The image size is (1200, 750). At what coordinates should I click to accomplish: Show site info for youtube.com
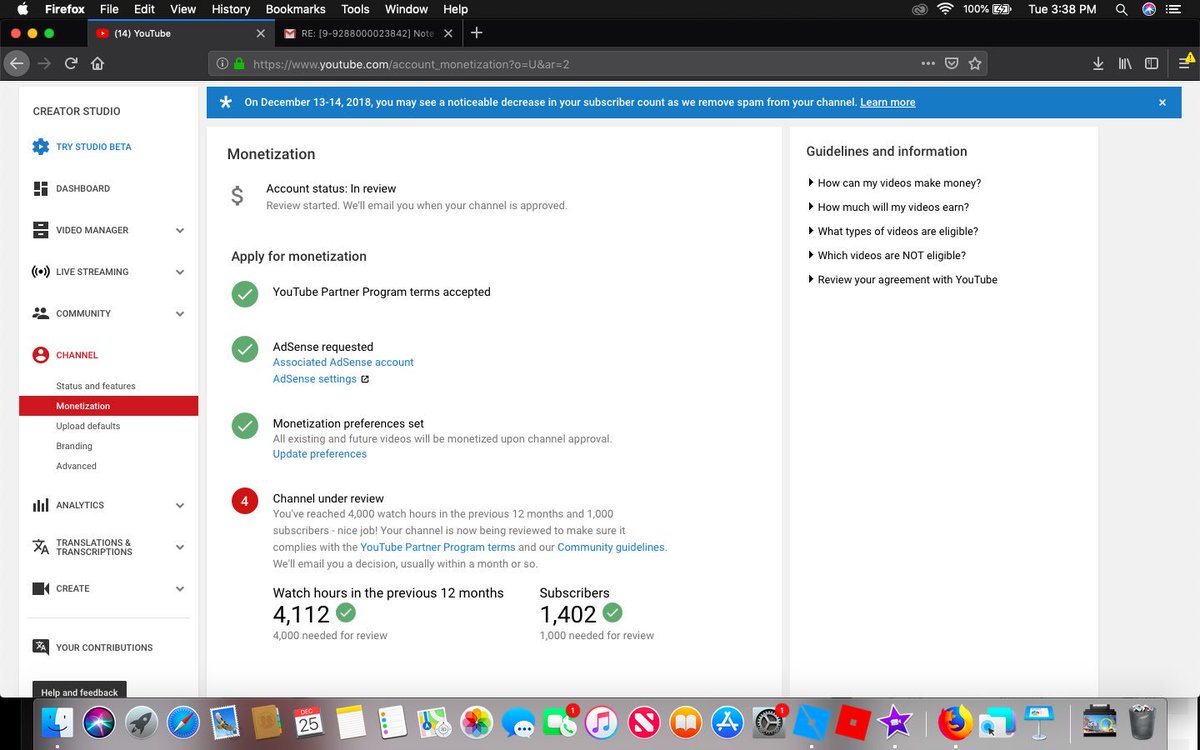pos(222,63)
